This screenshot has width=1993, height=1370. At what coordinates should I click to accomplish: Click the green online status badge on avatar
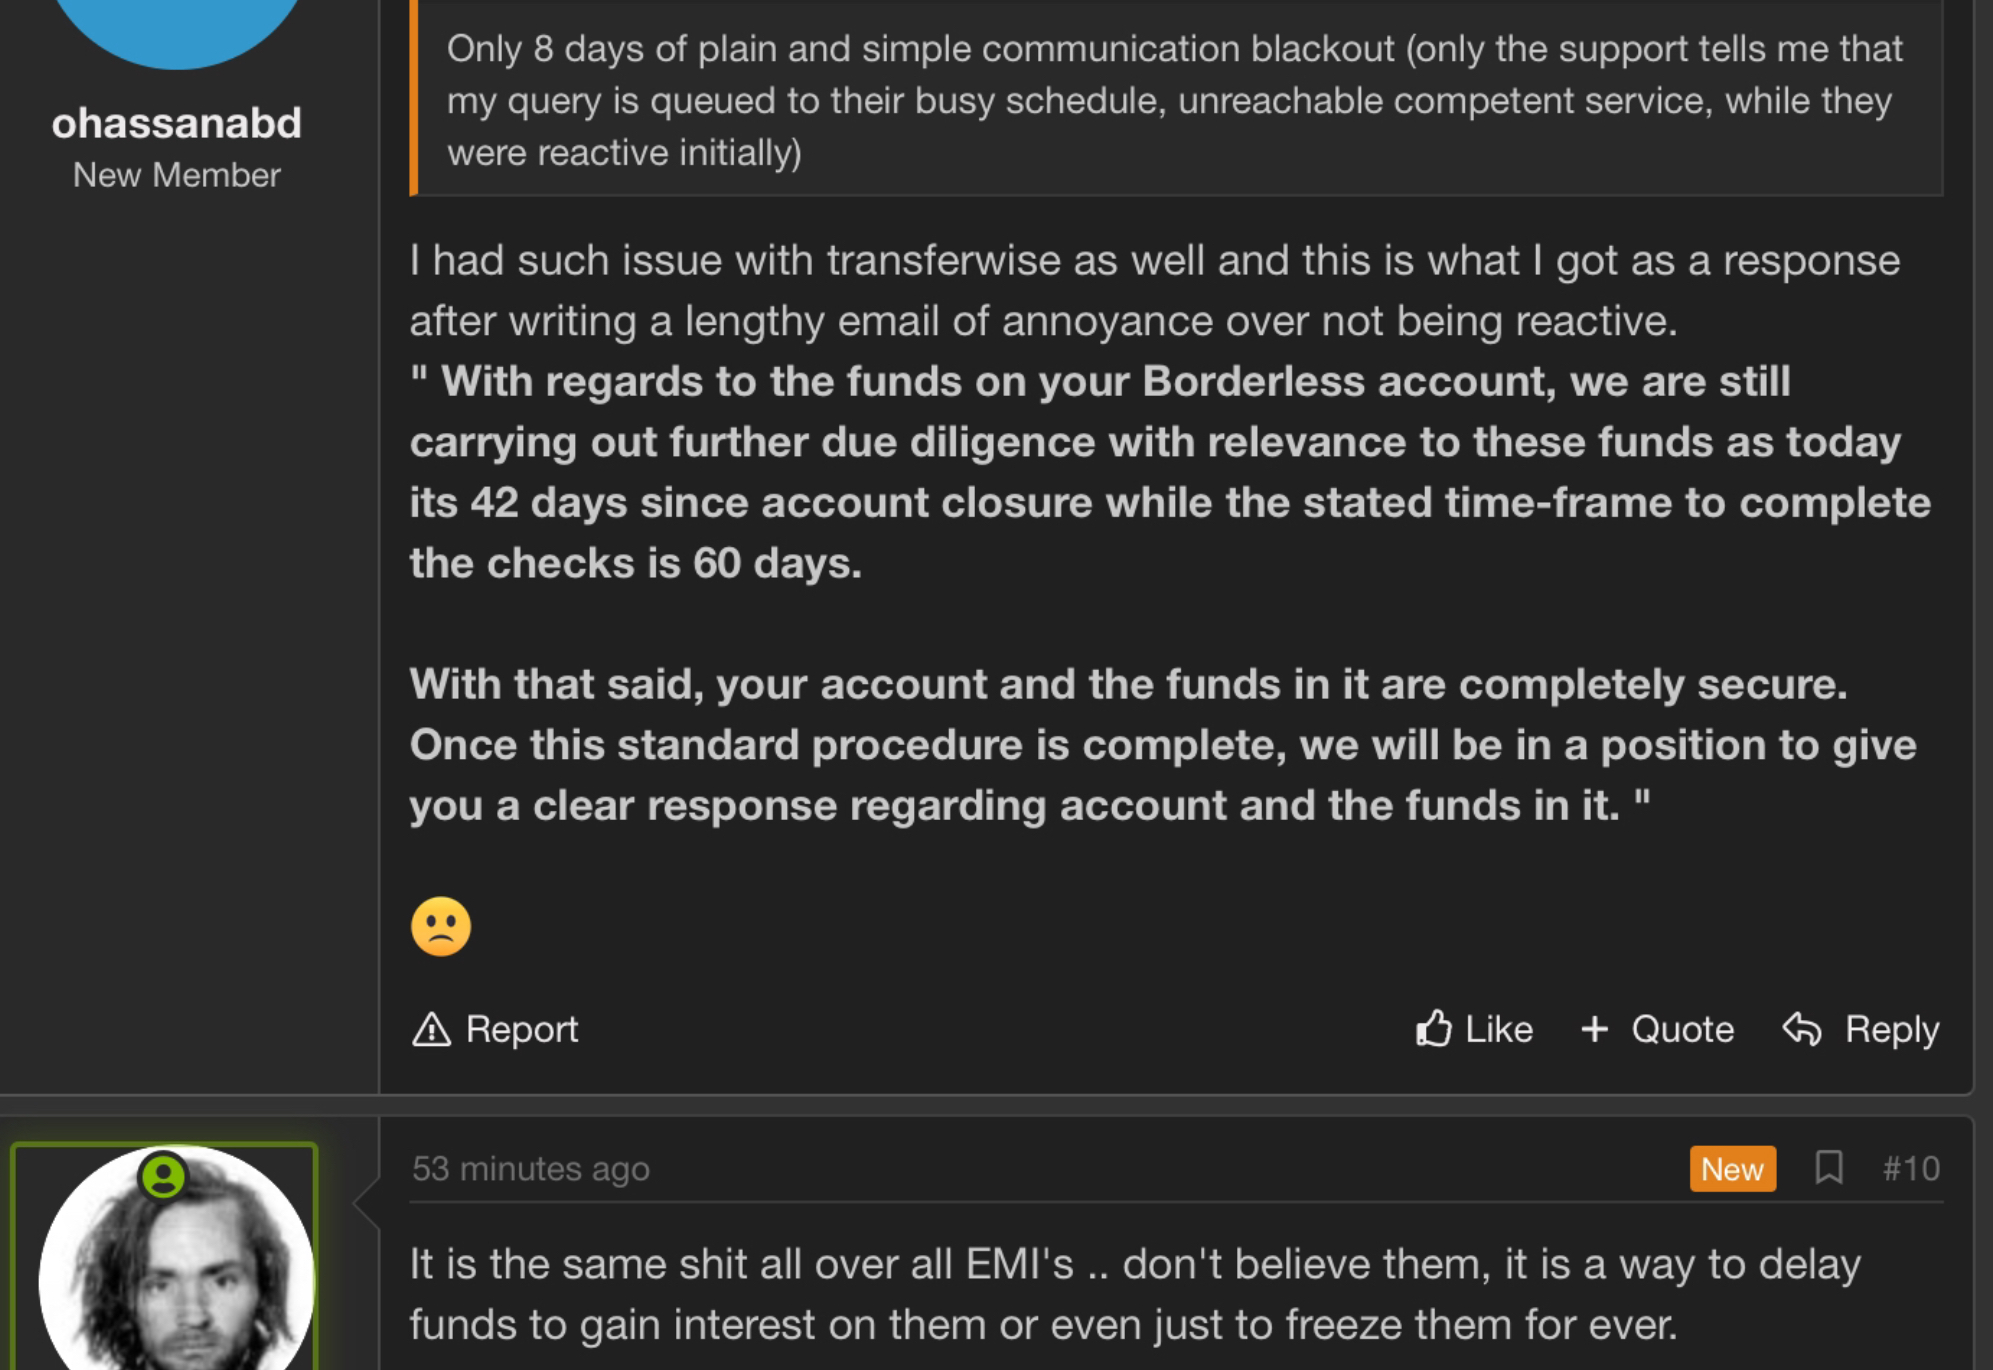click(x=163, y=1176)
